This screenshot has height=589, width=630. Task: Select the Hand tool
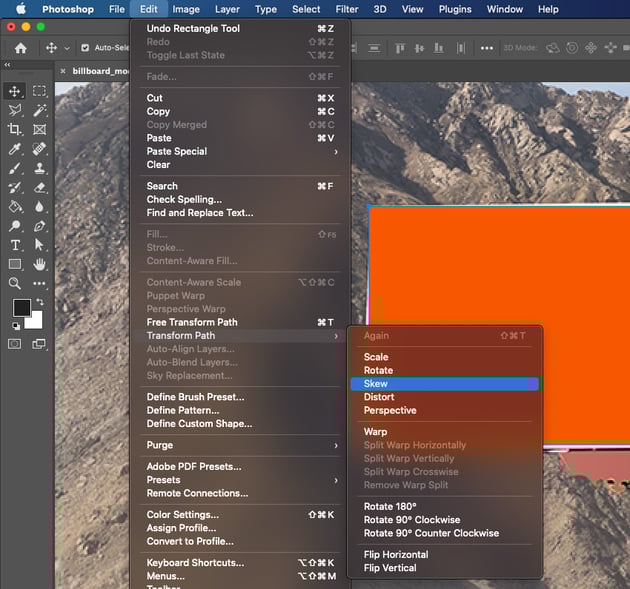tap(40, 264)
